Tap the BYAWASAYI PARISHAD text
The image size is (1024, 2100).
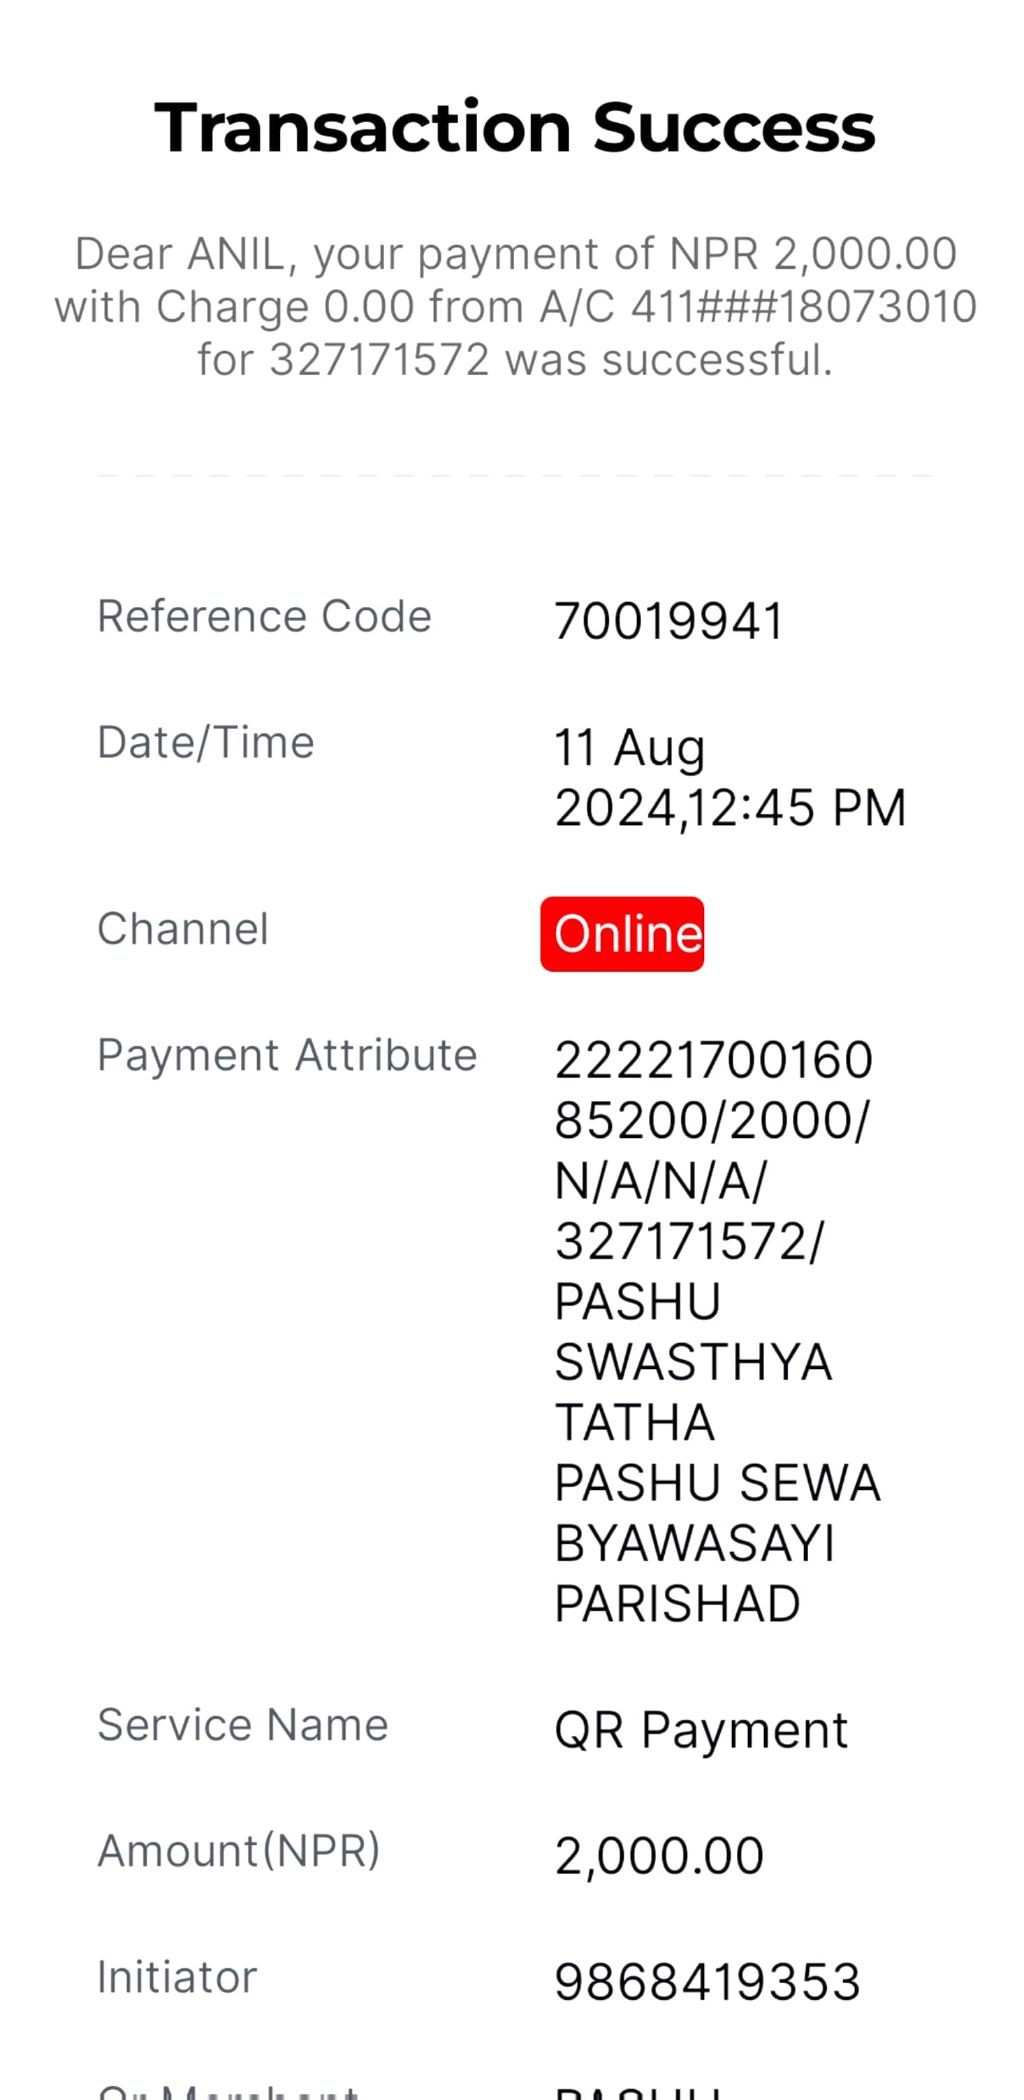pos(694,1574)
